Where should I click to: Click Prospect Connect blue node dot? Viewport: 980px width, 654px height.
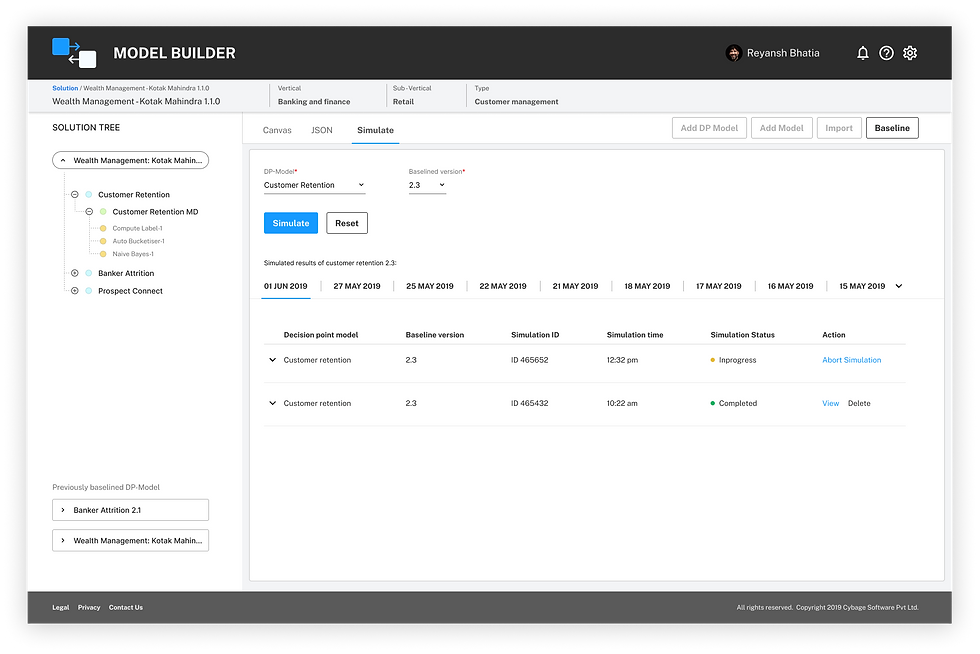click(x=89, y=291)
